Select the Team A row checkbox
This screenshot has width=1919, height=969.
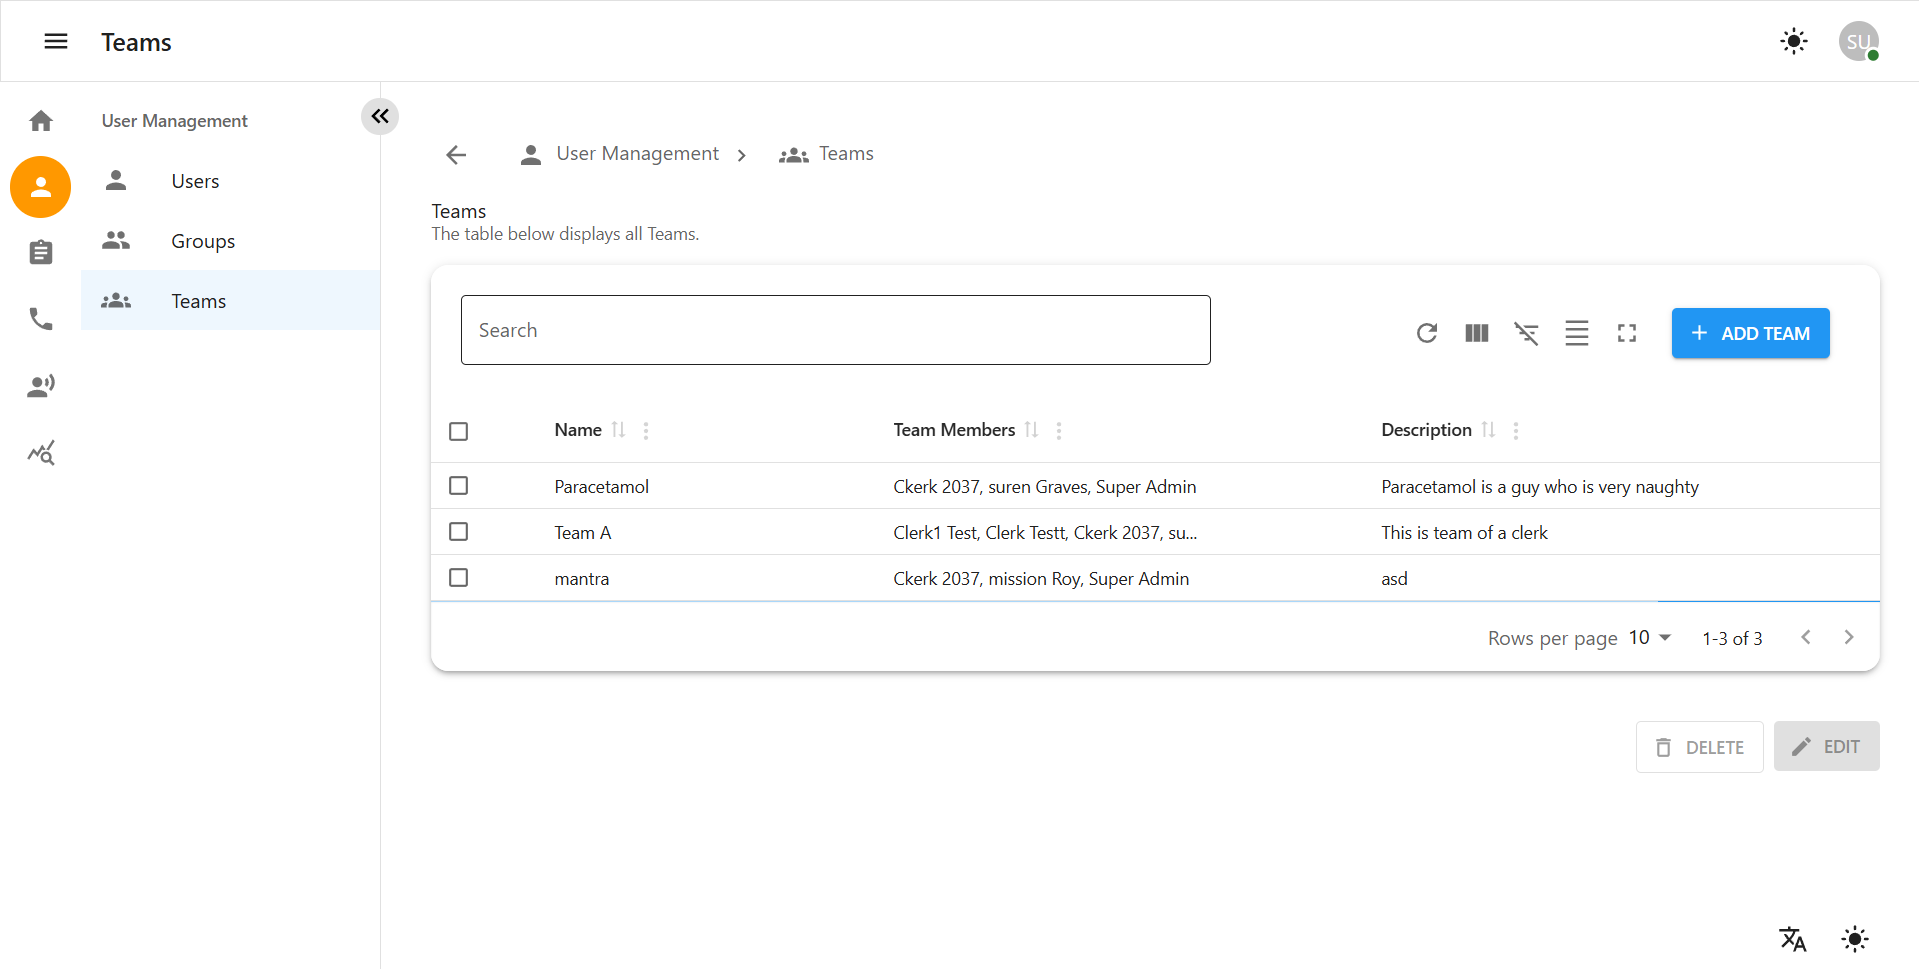click(459, 532)
